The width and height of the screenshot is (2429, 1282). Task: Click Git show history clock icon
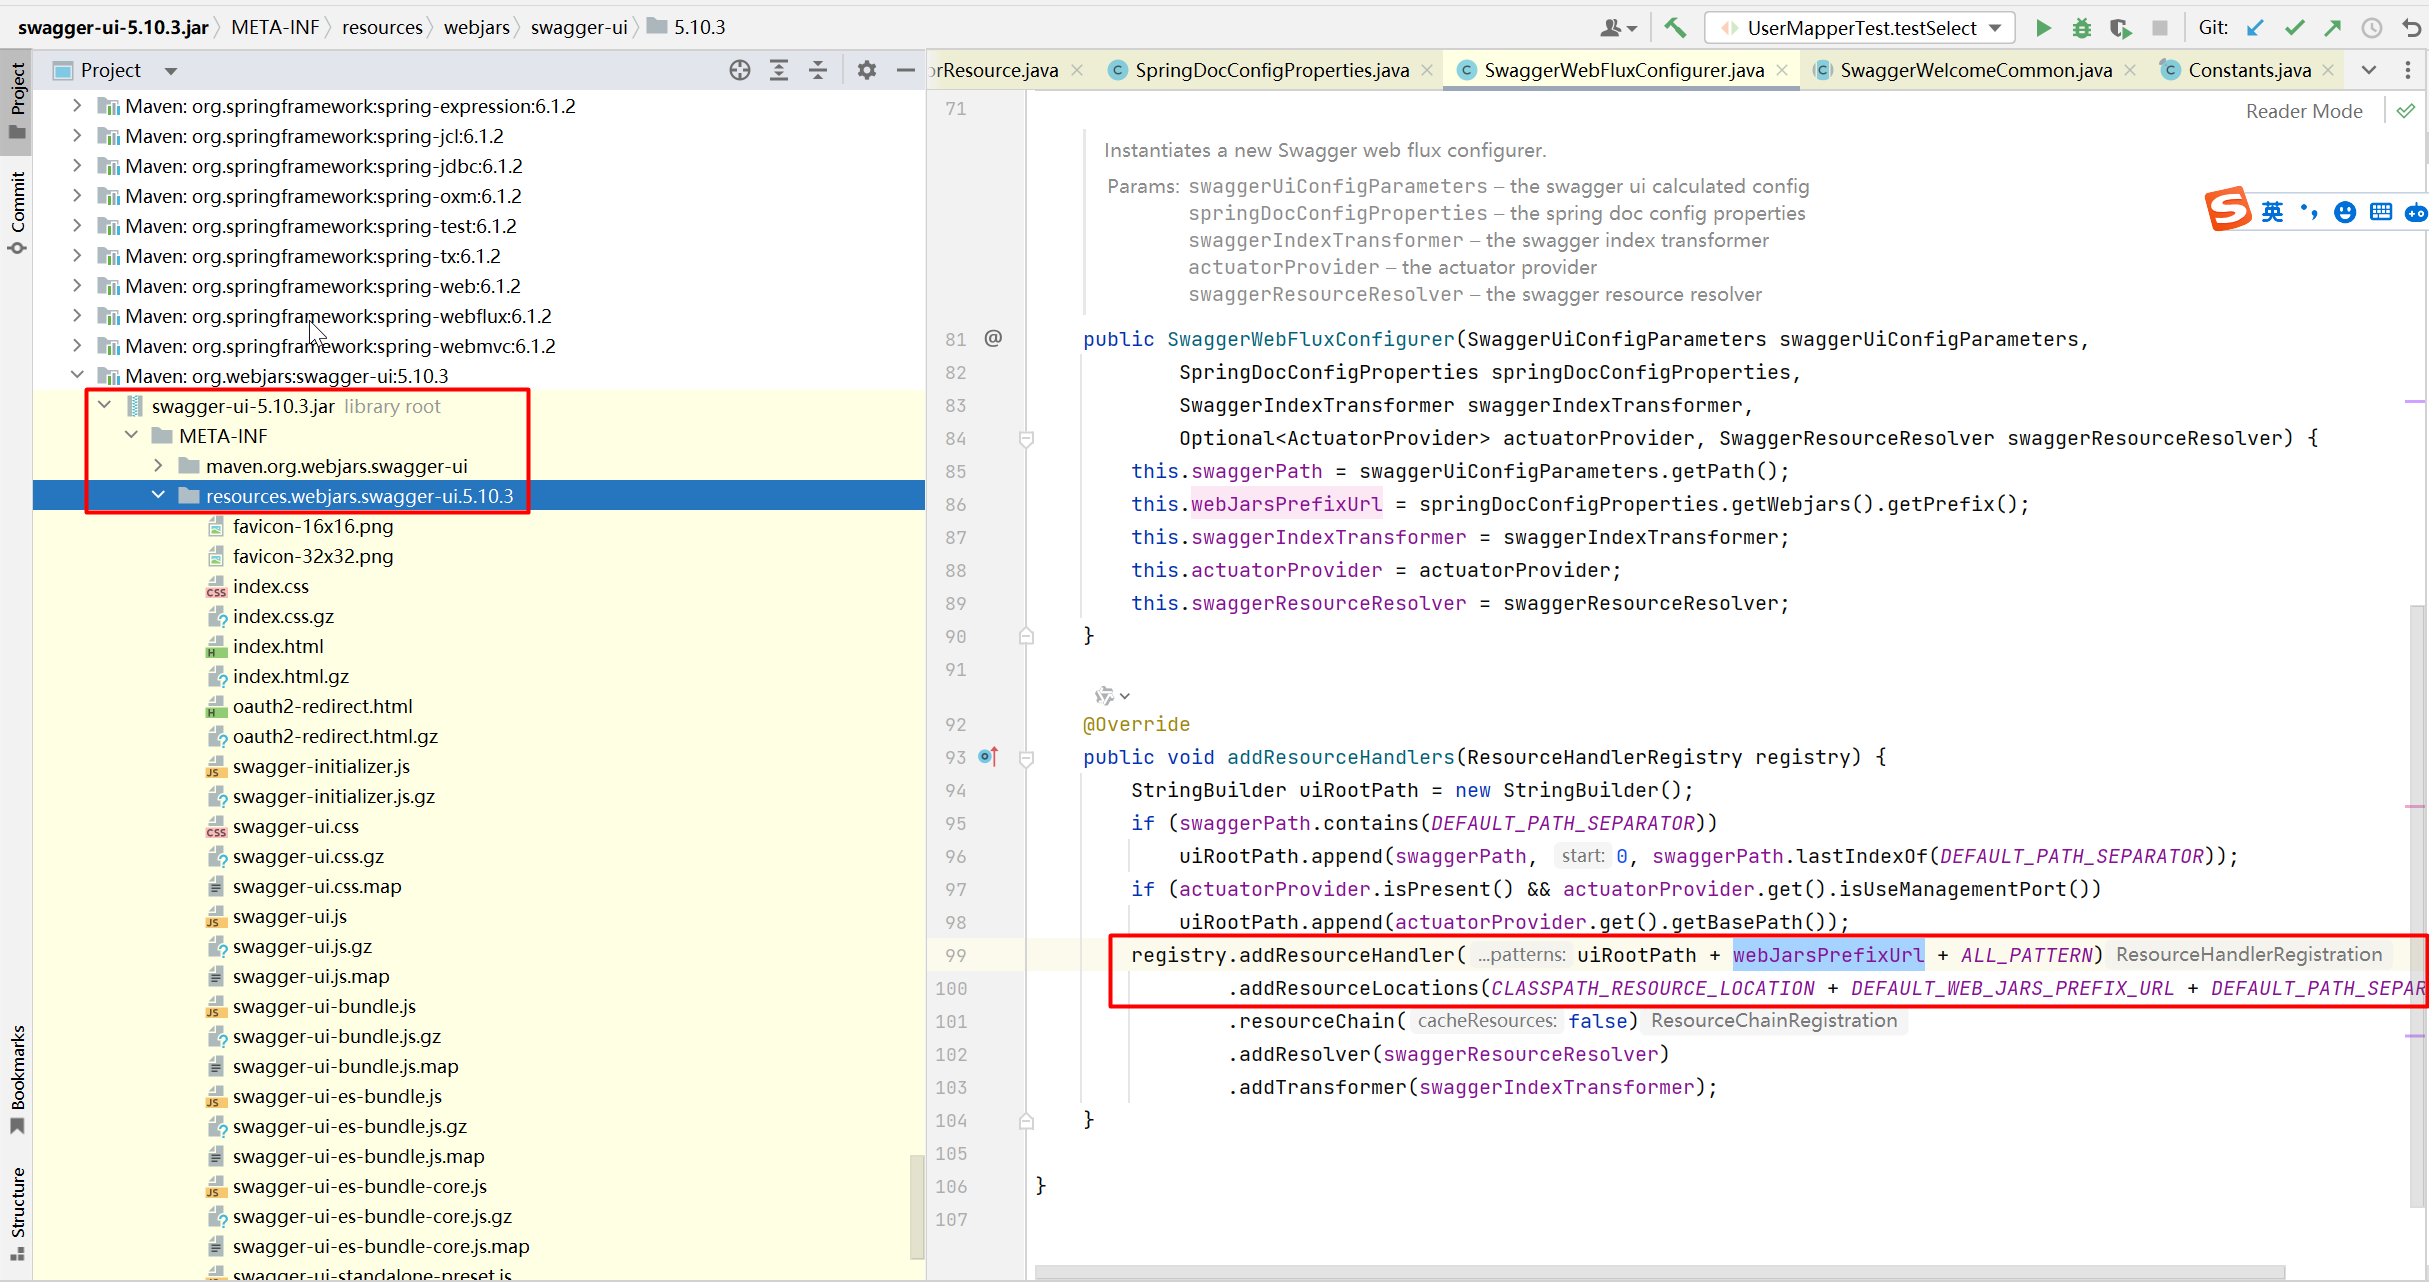tap(2371, 28)
